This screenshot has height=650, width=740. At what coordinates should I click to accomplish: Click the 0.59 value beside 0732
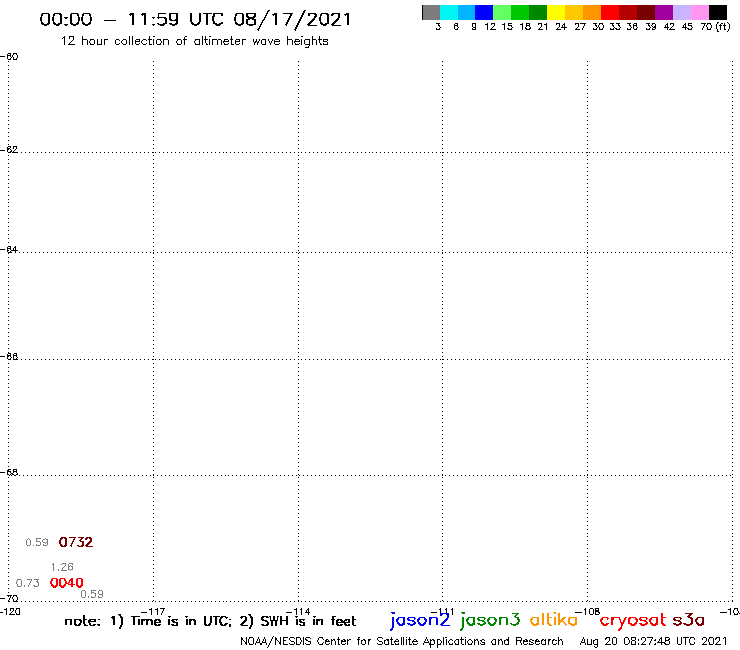tap(37, 542)
